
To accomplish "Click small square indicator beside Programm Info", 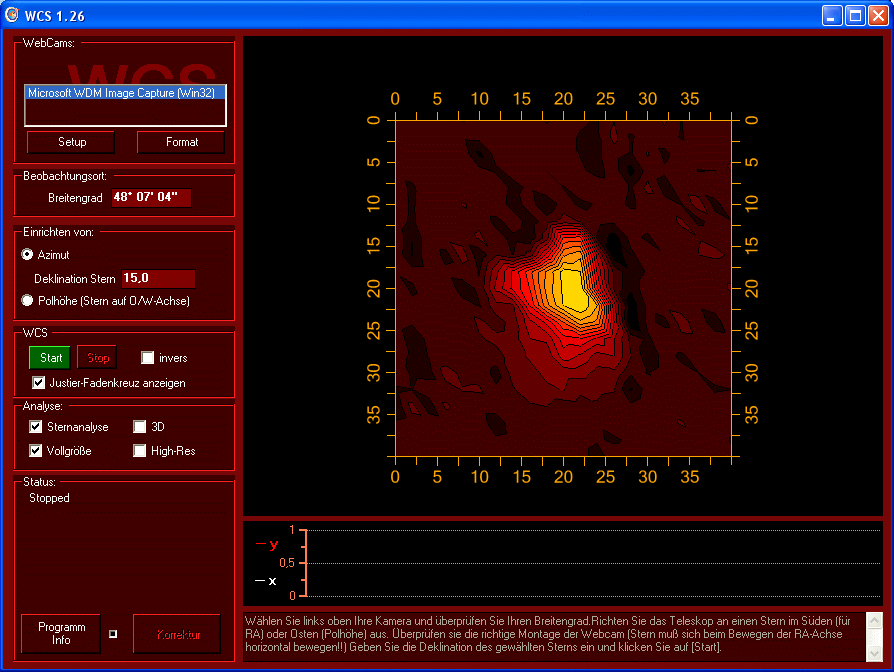I will tap(113, 634).
